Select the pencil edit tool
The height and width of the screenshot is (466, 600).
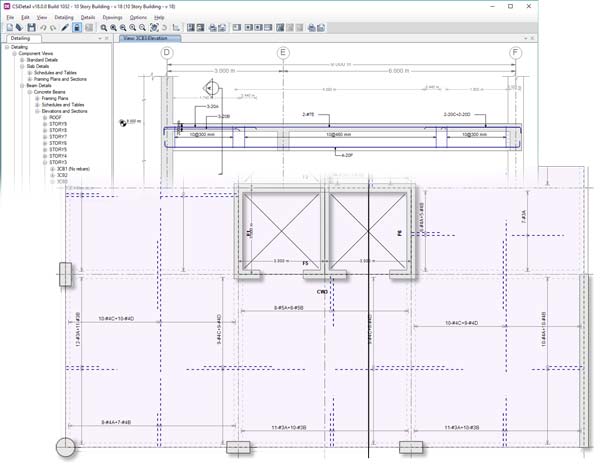tap(65, 28)
